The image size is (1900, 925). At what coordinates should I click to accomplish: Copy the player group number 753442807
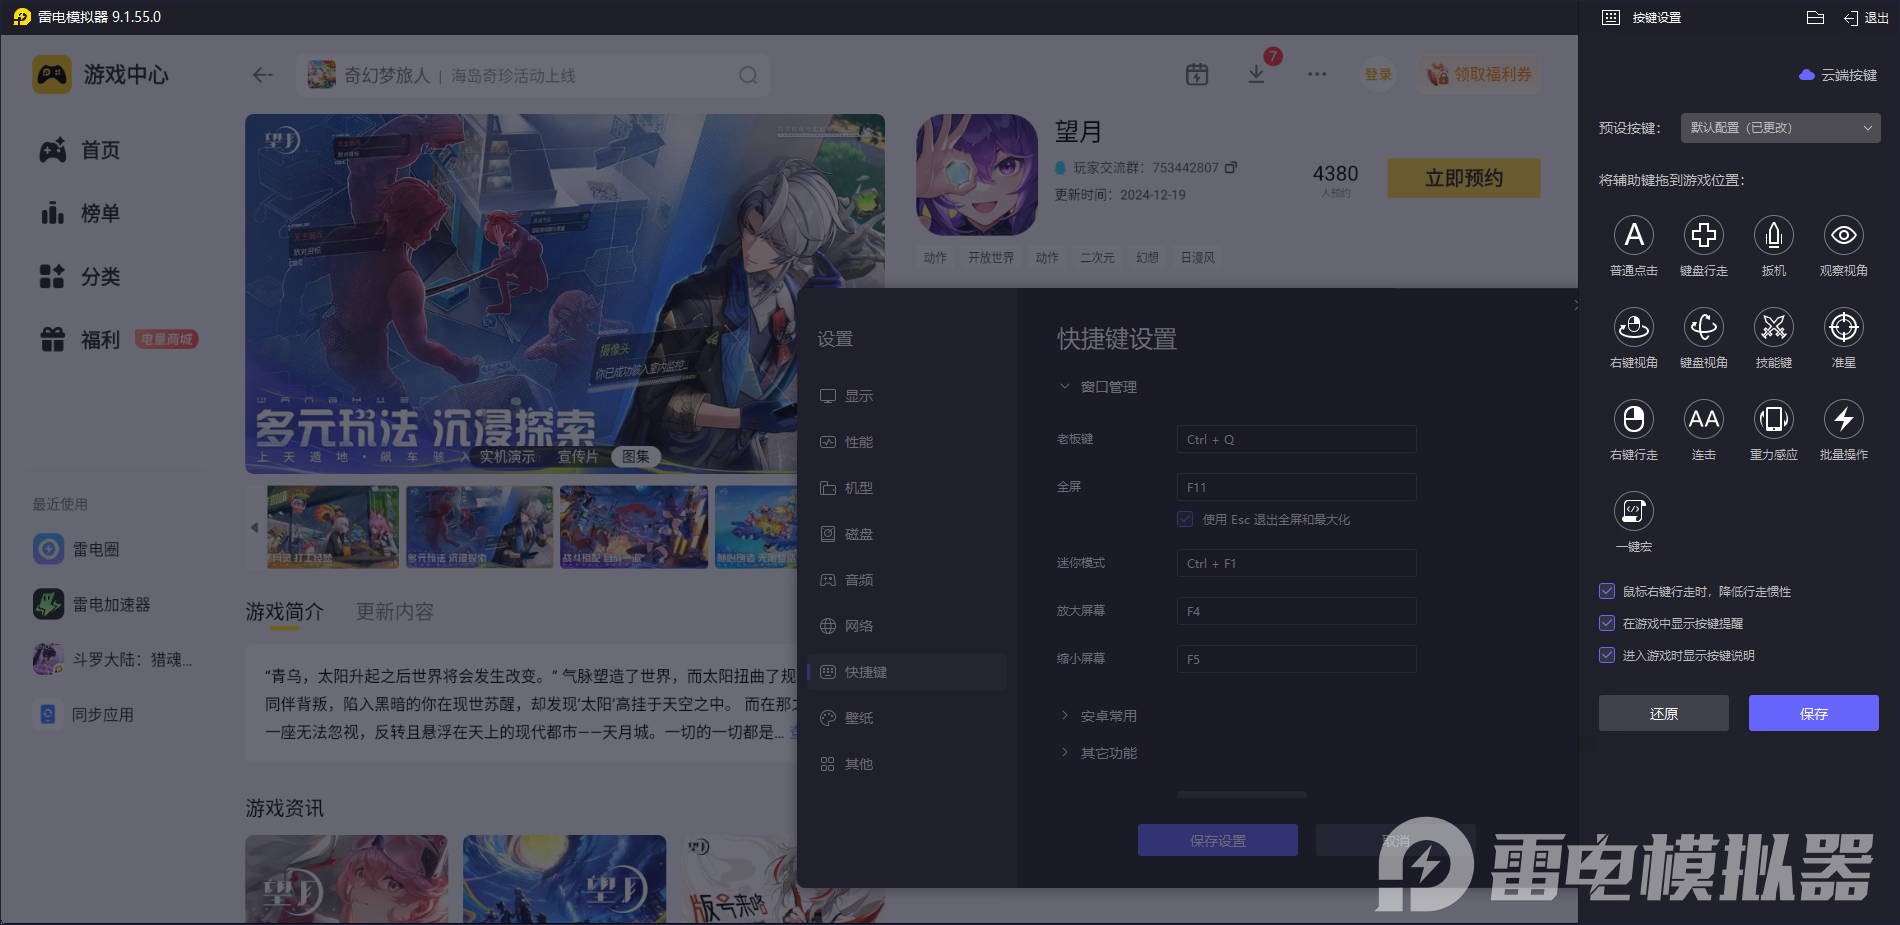[x=1231, y=167]
